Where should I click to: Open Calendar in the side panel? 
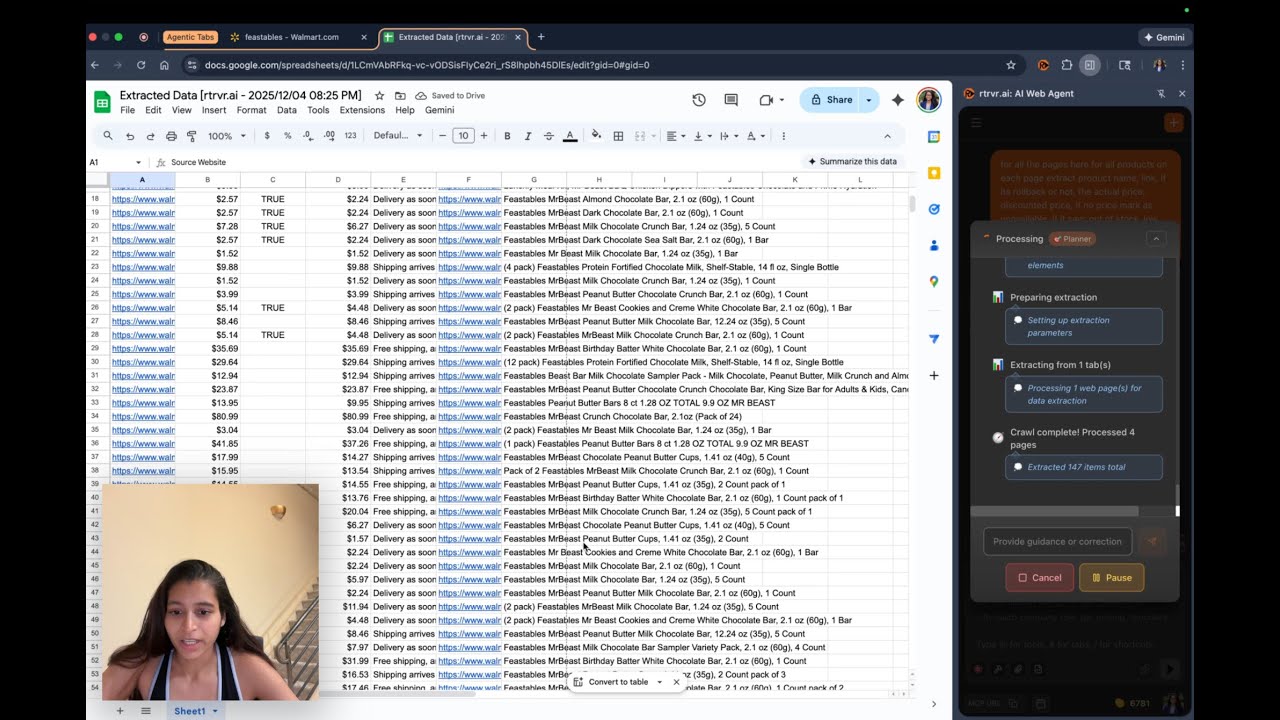point(934,137)
